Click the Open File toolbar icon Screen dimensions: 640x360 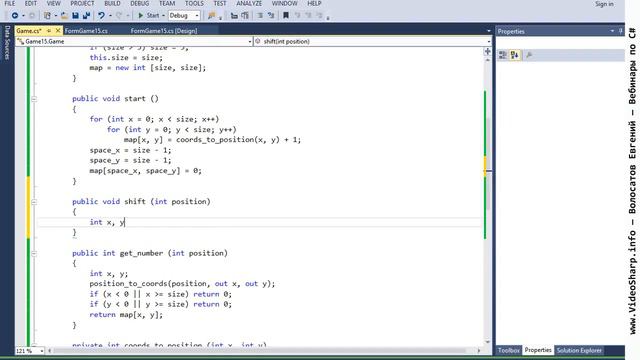(x=64, y=16)
